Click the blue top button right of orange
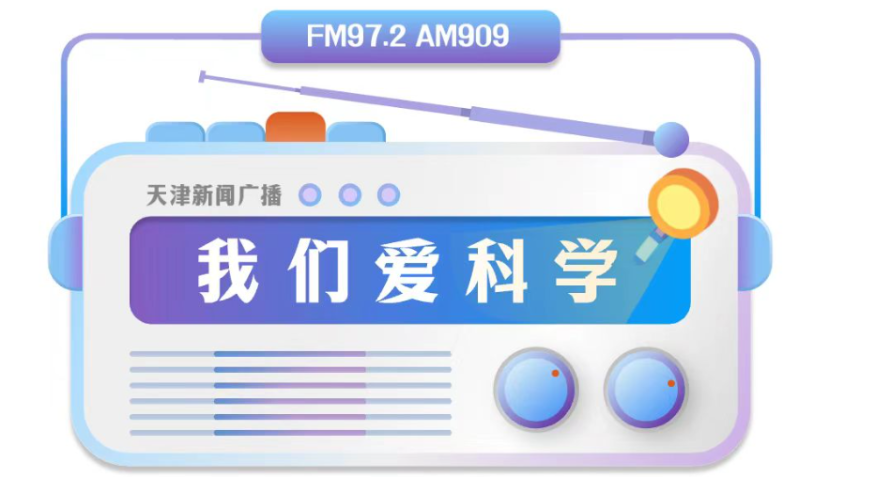The image size is (884, 477). (356, 132)
